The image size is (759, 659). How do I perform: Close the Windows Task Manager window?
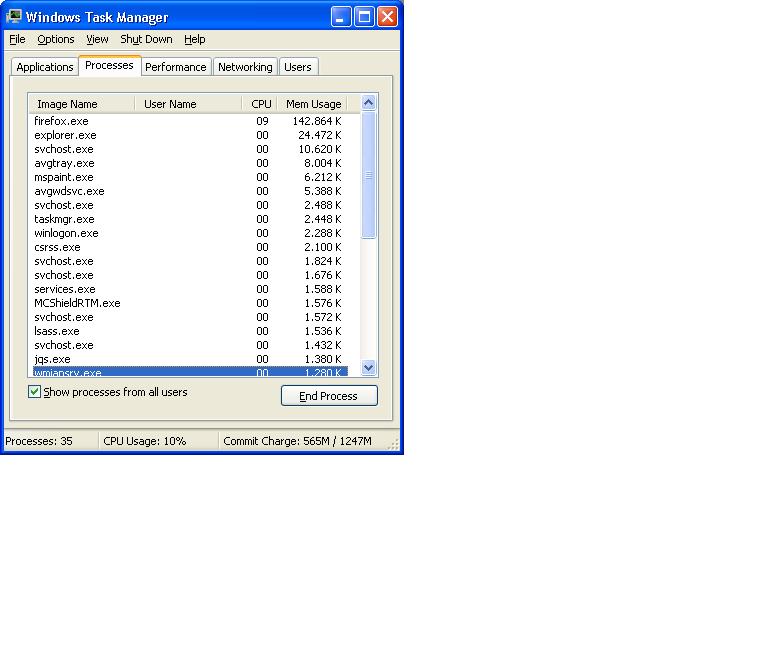[x=388, y=17]
